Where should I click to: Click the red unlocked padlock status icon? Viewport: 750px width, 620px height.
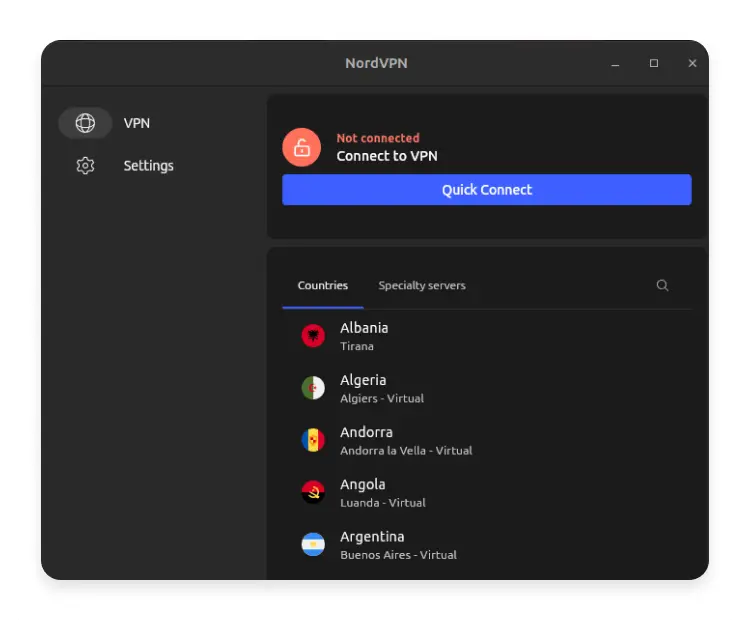(301, 147)
